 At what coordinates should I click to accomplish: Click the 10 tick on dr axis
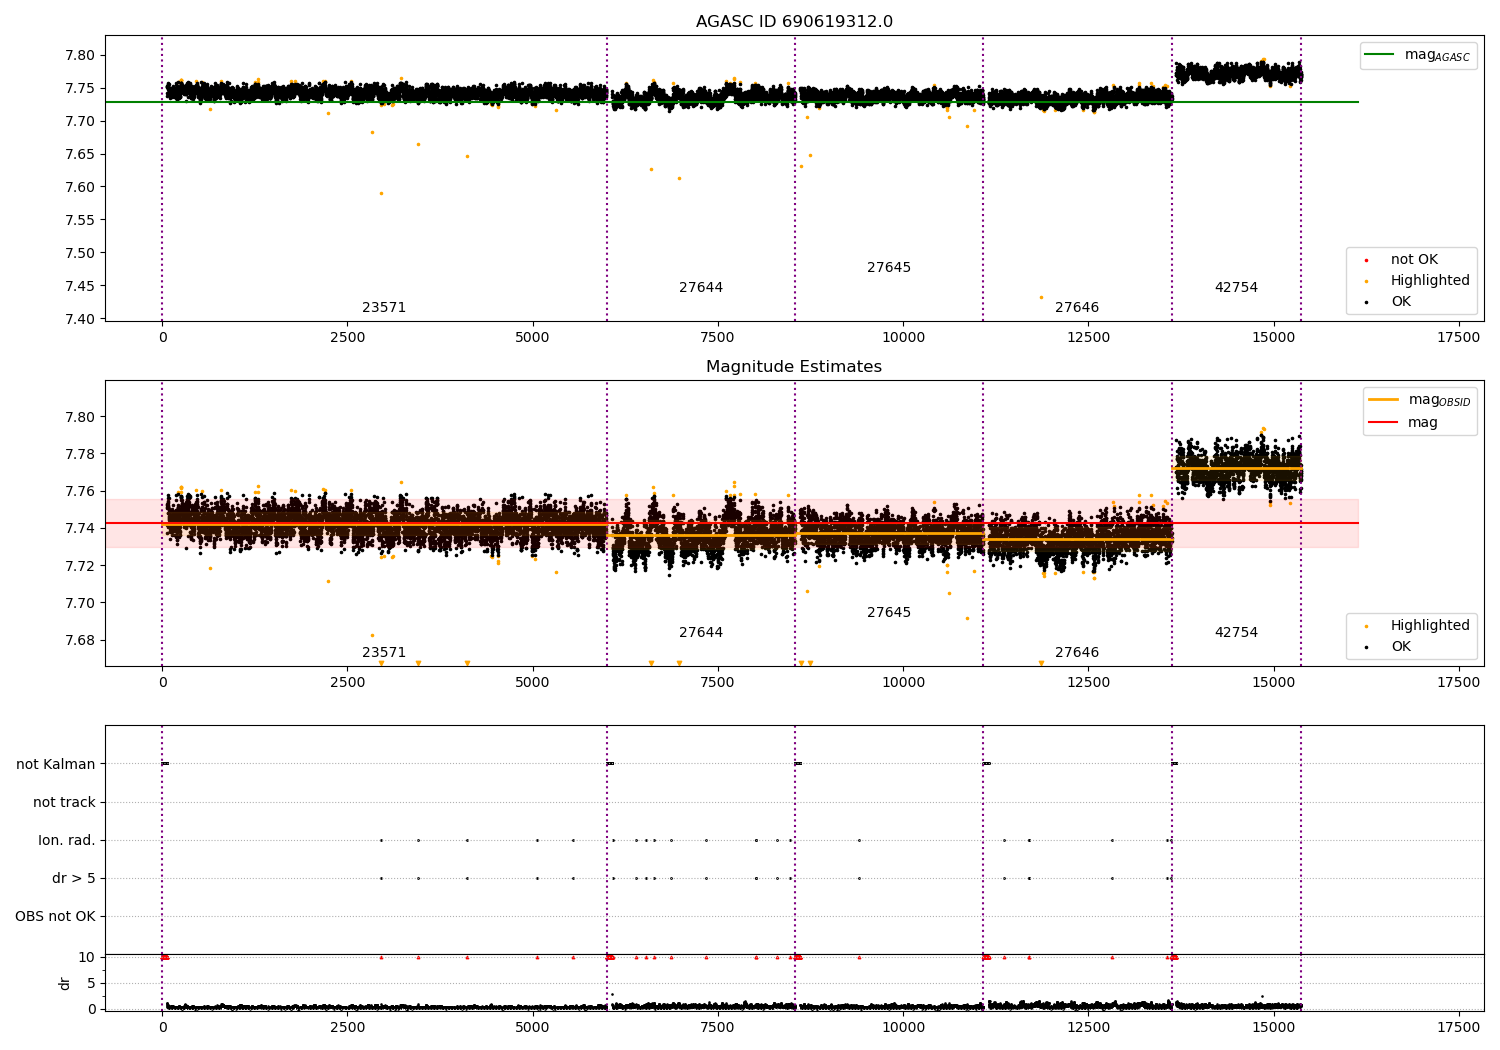[x=87, y=957]
